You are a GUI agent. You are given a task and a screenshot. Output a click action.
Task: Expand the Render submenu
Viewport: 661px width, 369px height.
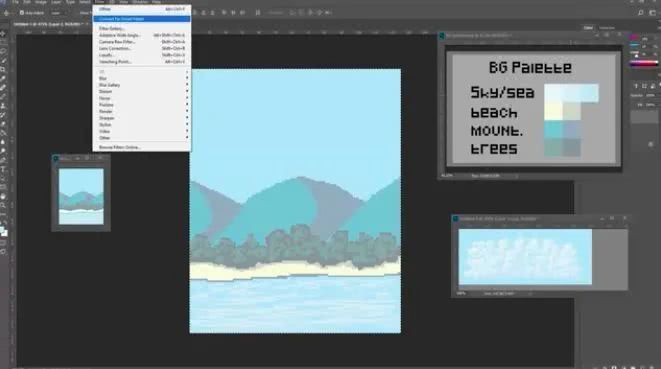tap(142, 111)
